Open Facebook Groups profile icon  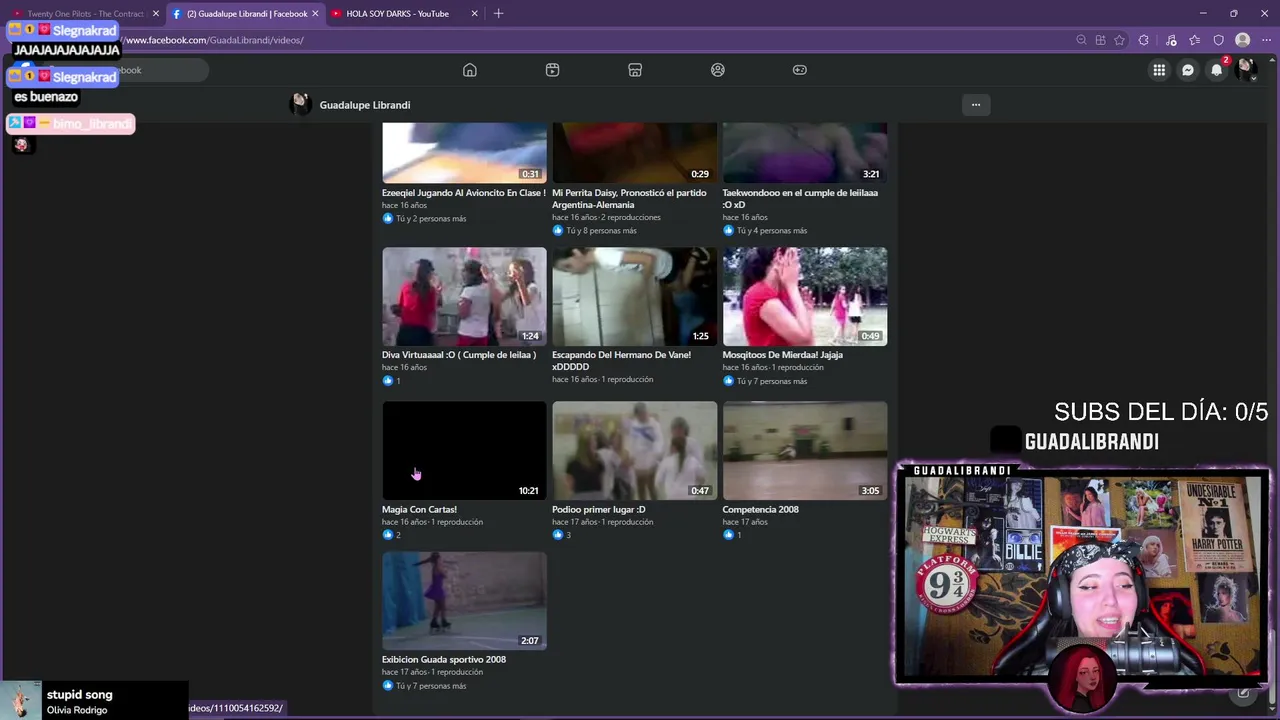(718, 70)
